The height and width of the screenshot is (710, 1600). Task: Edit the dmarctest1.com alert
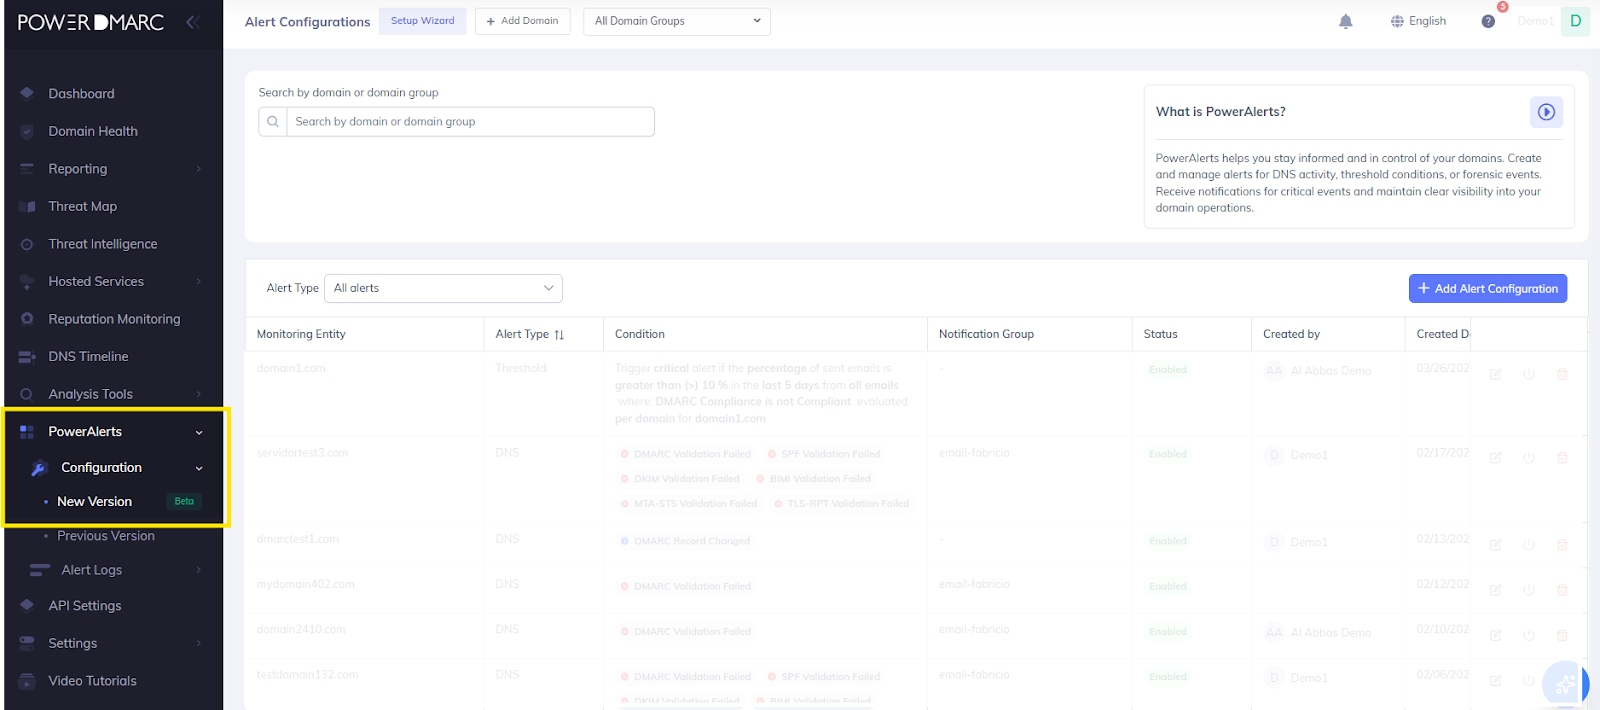point(1495,545)
